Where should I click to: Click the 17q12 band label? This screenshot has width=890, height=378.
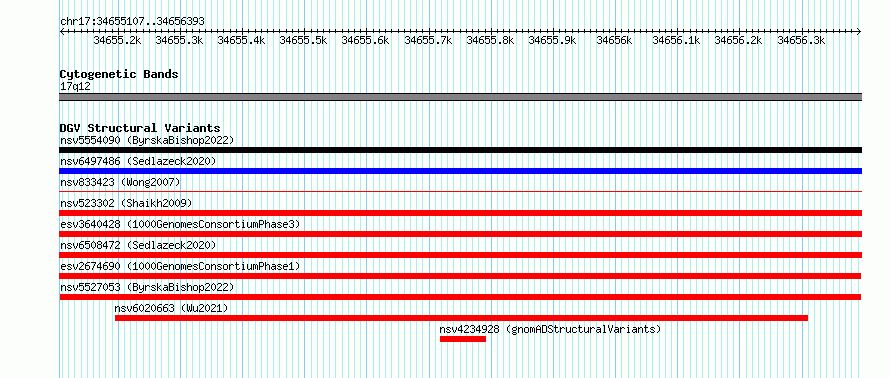(x=75, y=86)
